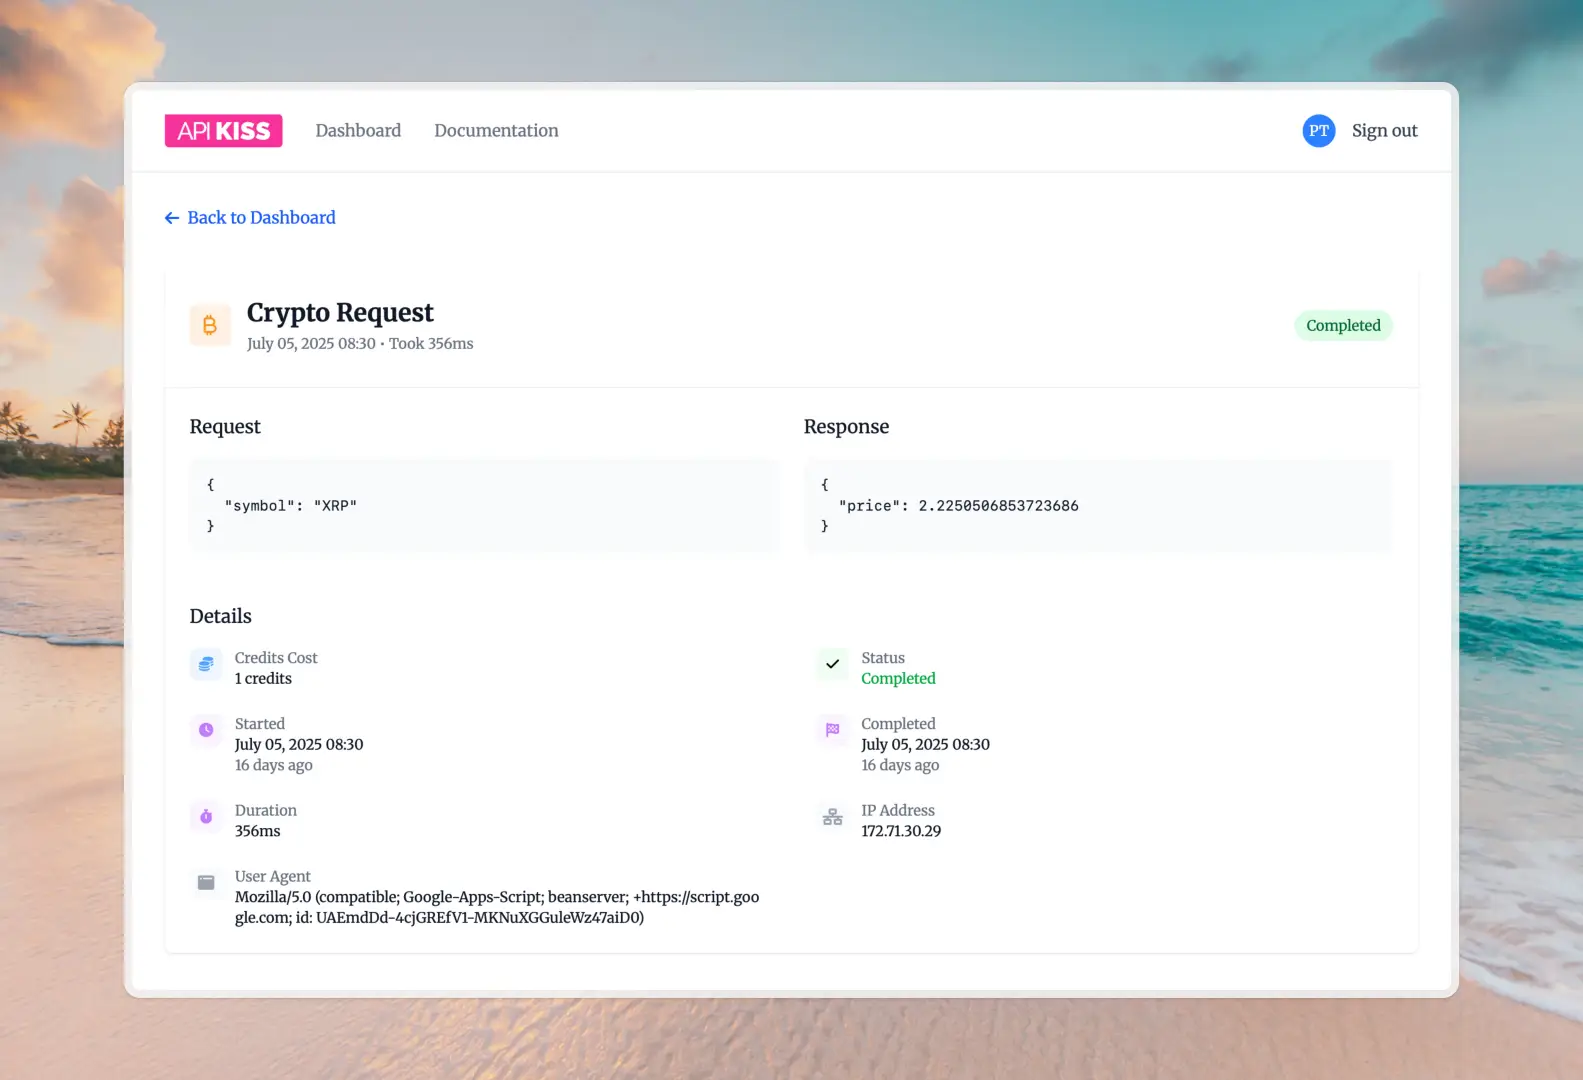This screenshot has height=1080, width=1583.
Task: Click the back arrow icon
Action: [172, 218]
